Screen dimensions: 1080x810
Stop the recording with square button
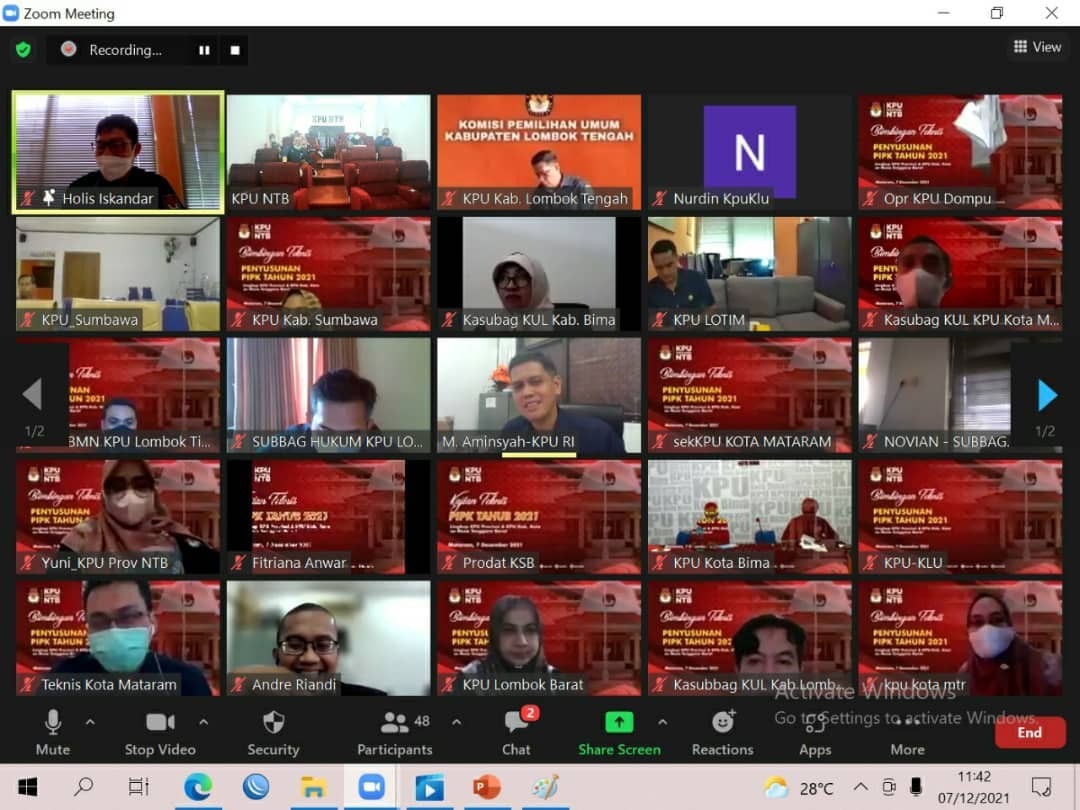235,50
